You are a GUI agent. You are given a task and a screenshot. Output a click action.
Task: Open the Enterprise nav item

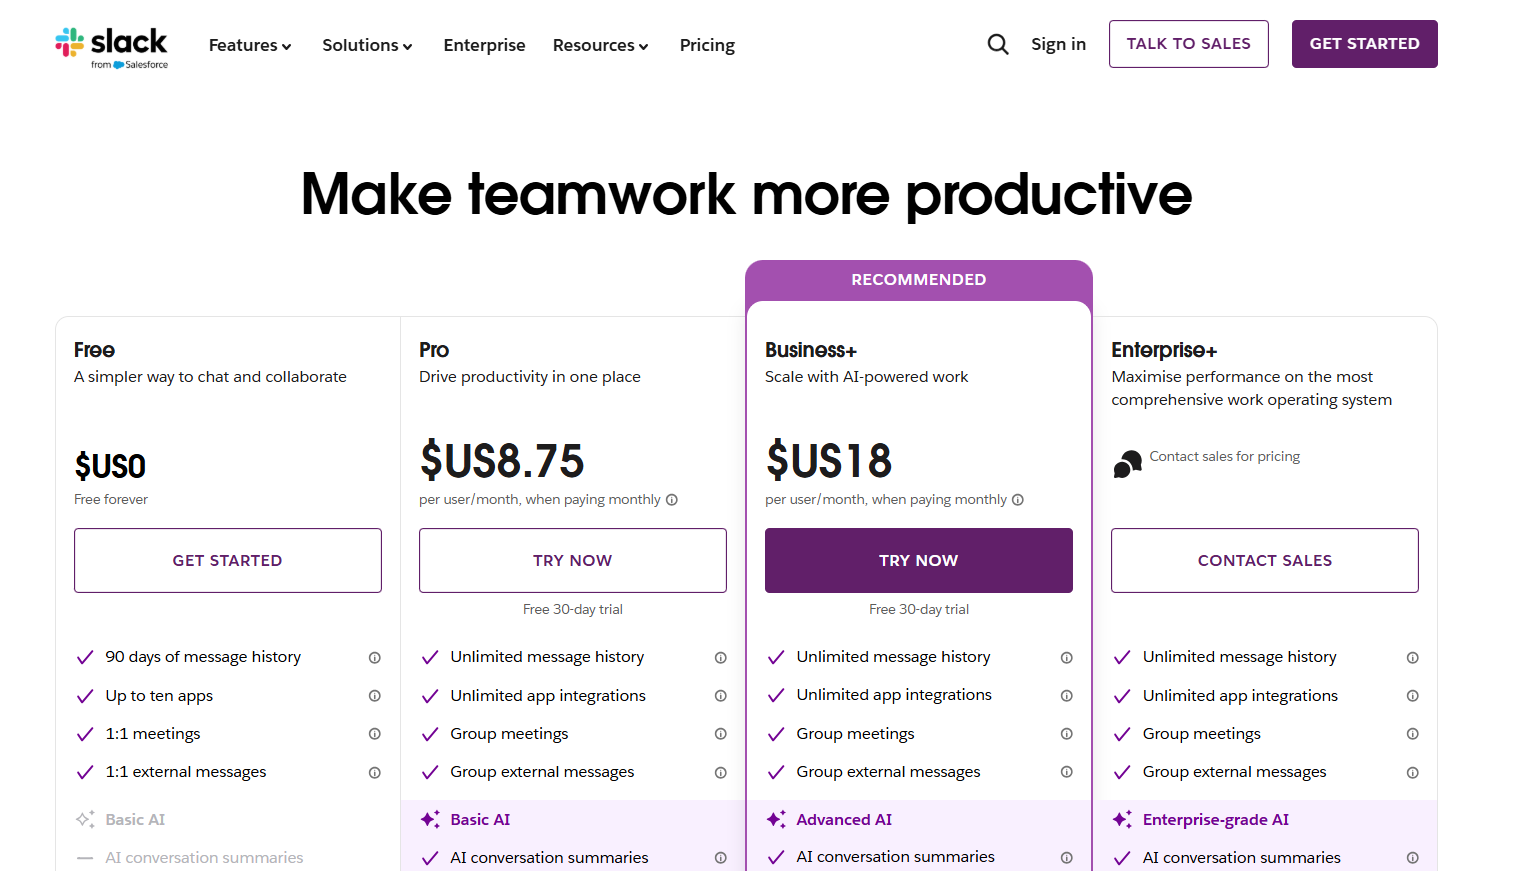[x=484, y=45]
